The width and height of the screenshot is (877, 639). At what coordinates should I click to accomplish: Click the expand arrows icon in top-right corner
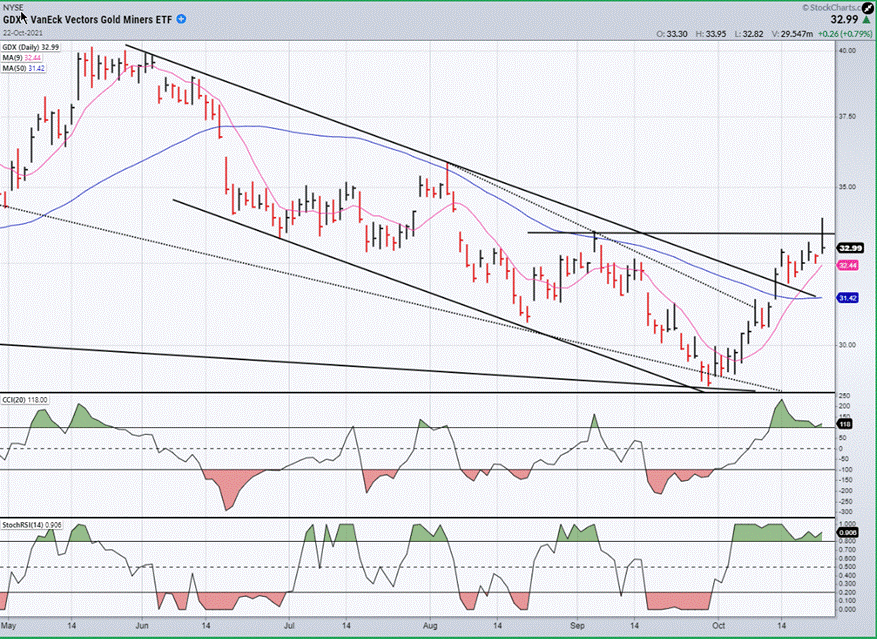pyautogui.click(x=869, y=7)
